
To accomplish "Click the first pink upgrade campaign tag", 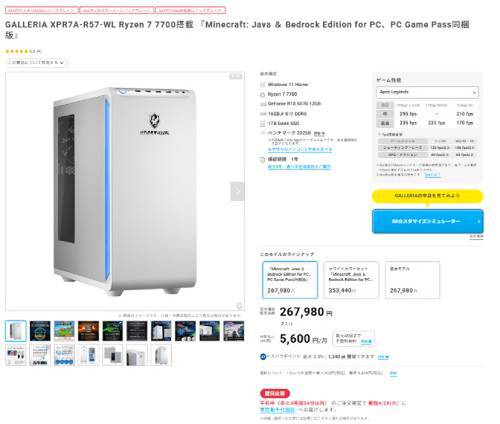I will (x=42, y=10).
